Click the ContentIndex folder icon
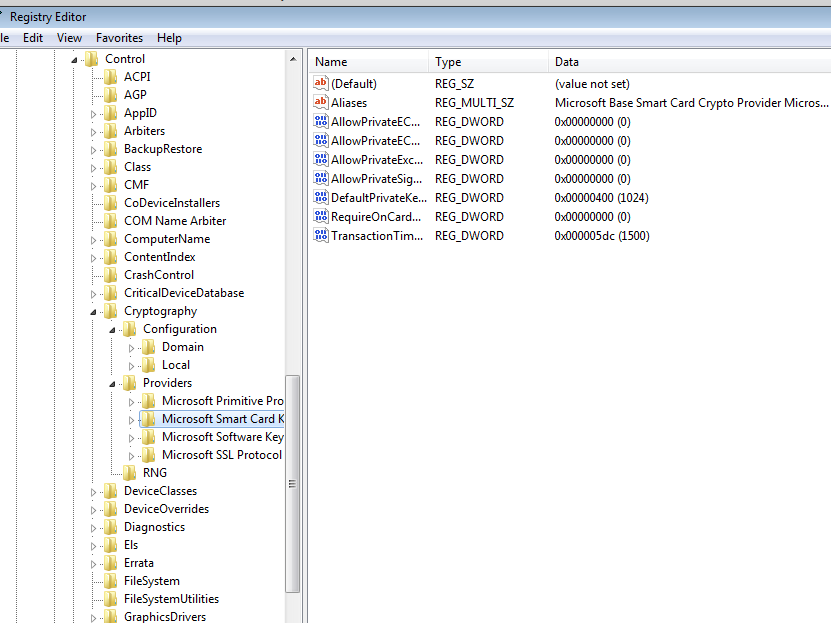This screenshot has width=831, height=623. [111, 257]
